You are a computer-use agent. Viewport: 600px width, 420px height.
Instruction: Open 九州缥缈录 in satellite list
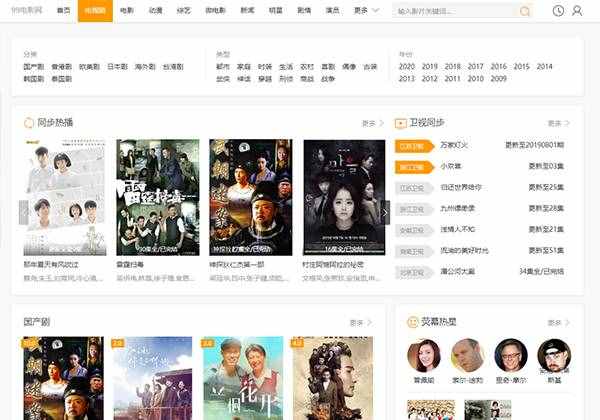point(457,208)
